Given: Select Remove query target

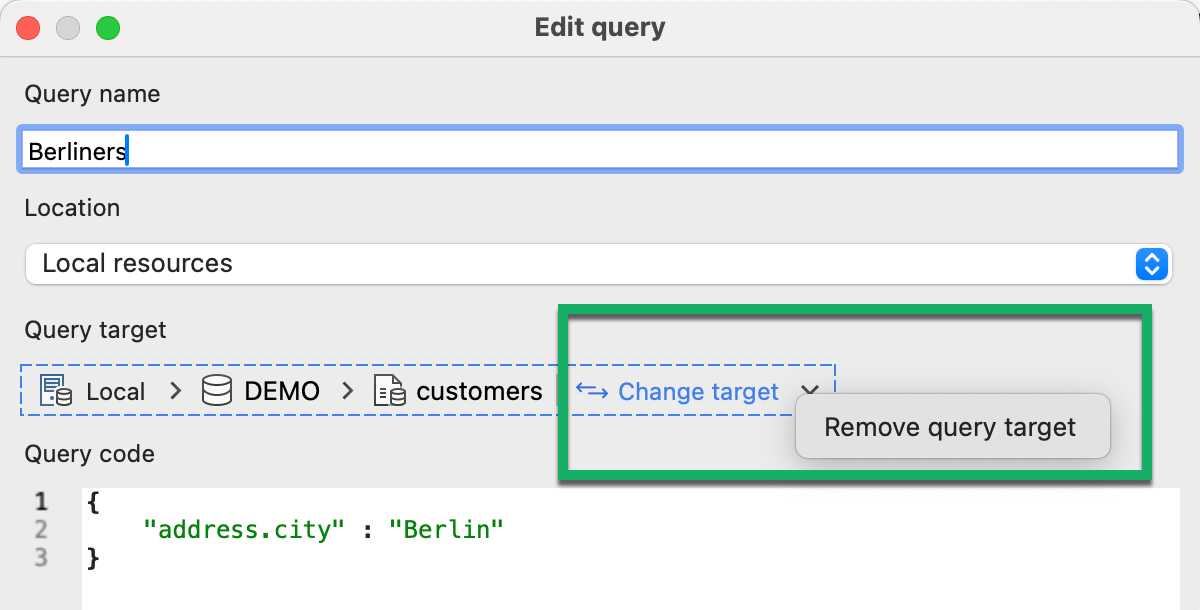Looking at the screenshot, I should (951, 426).
